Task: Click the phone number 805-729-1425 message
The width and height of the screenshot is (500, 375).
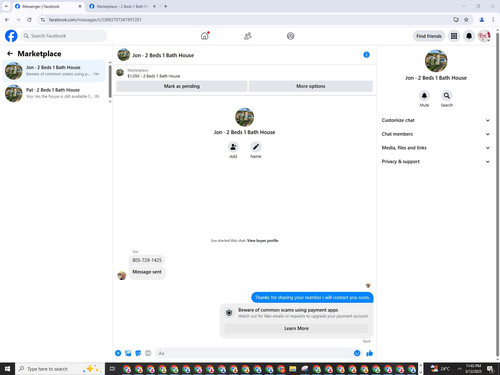Action: tap(147, 260)
